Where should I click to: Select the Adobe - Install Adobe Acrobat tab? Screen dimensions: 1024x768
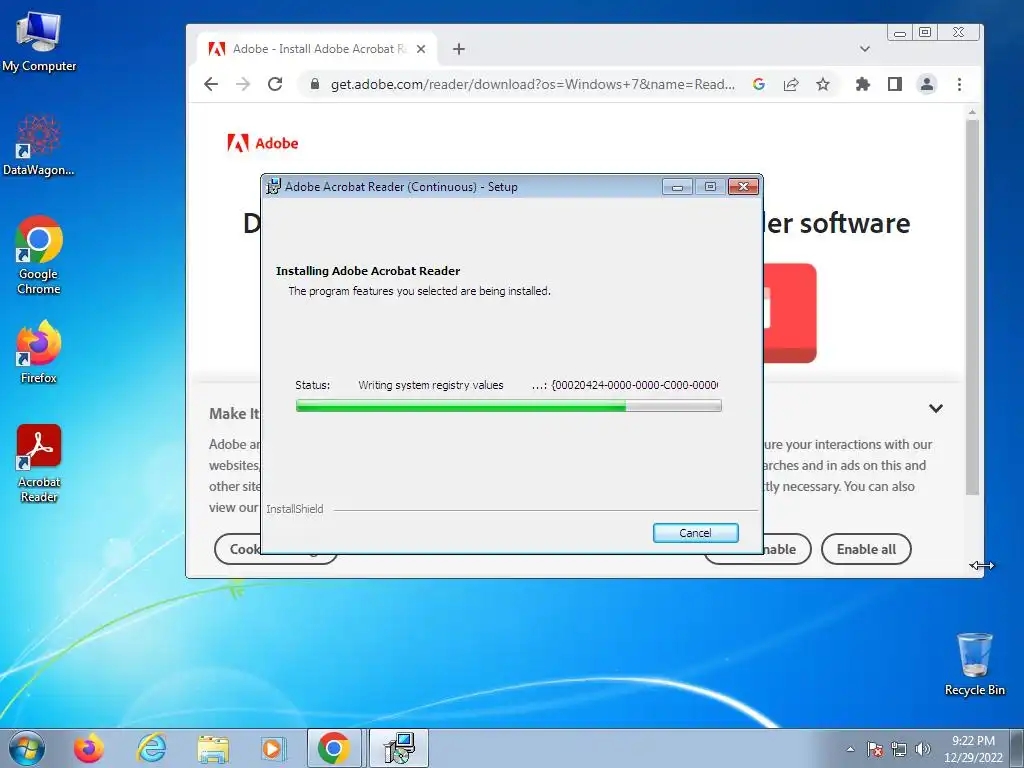tap(319, 49)
